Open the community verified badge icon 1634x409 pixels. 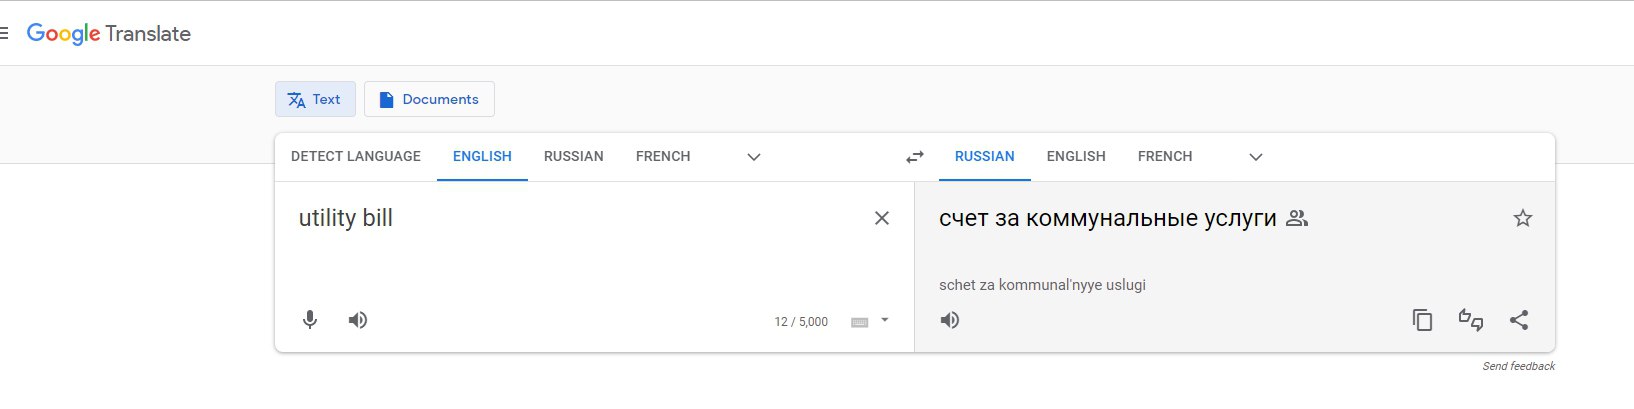[x=1297, y=218]
